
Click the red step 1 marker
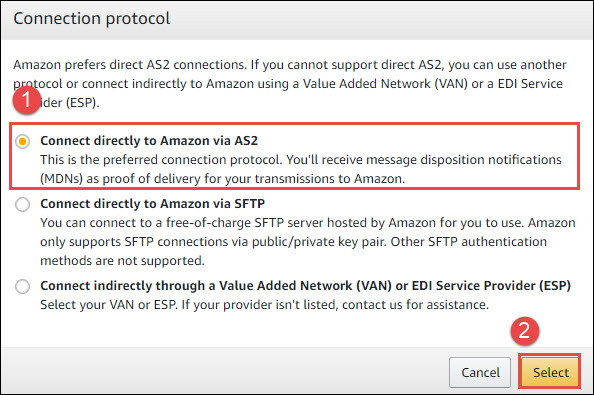click(27, 100)
